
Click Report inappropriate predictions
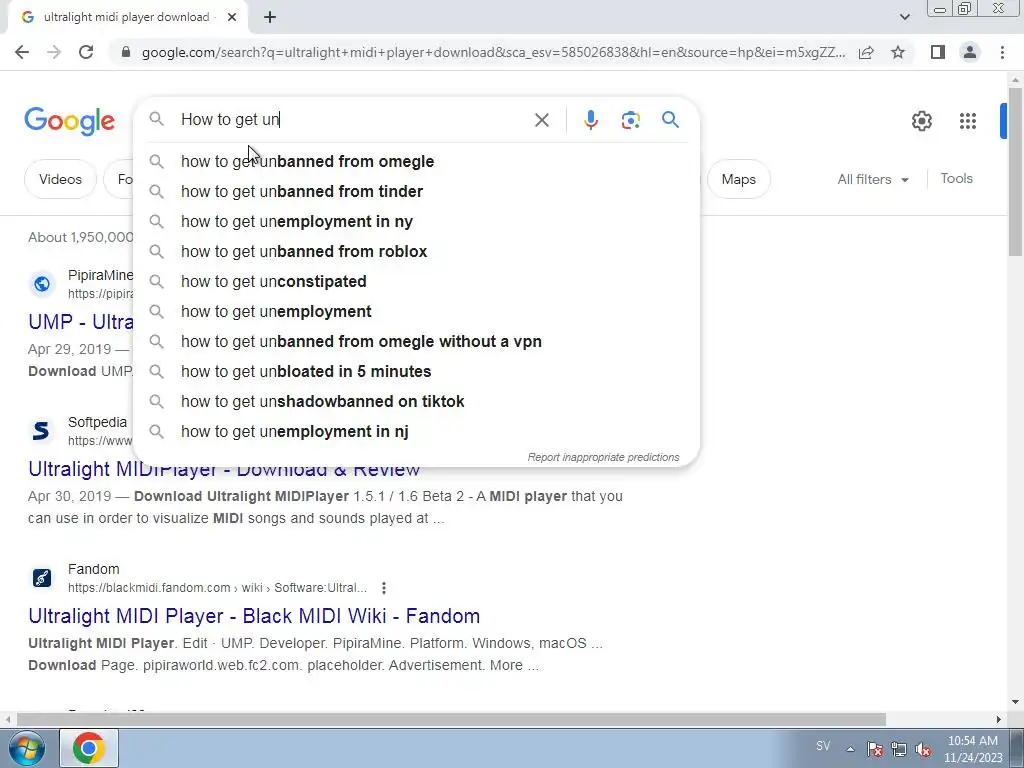(603, 457)
